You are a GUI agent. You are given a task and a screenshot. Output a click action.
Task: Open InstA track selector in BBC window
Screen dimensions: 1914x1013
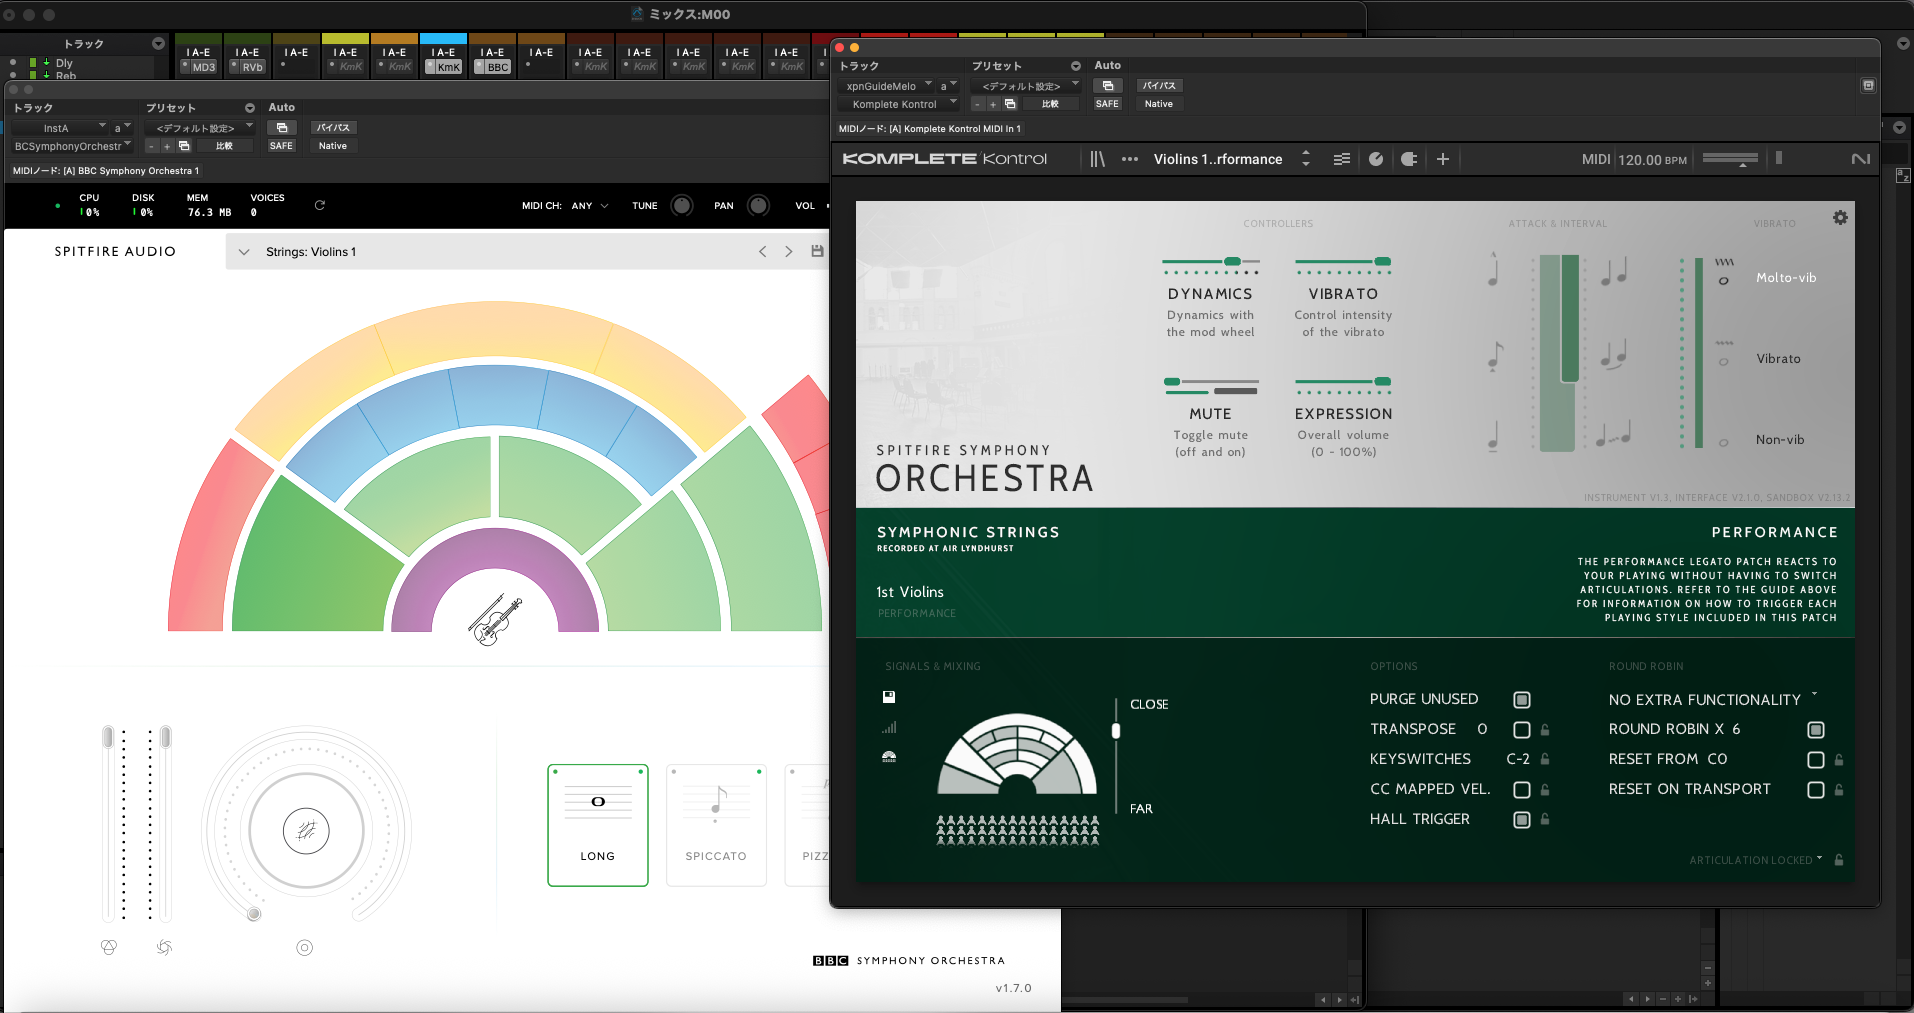tap(61, 128)
